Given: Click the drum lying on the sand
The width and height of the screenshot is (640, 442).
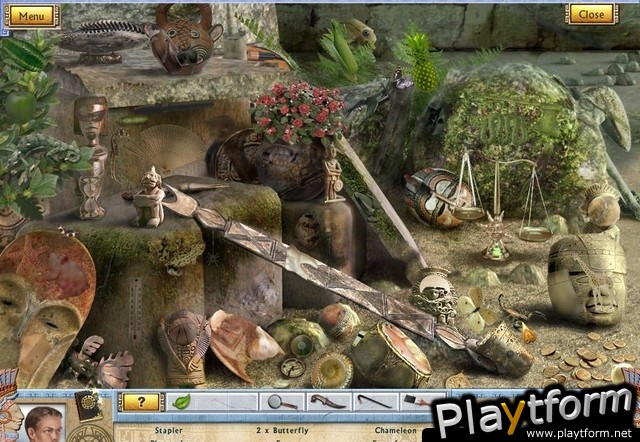Looking at the screenshot, I should pyautogui.click(x=389, y=356).
